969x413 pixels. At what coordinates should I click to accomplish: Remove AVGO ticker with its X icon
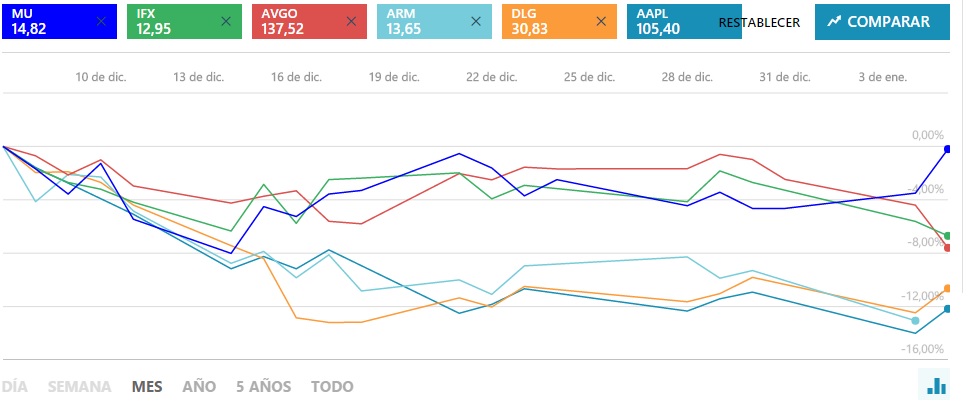(352, 22)
